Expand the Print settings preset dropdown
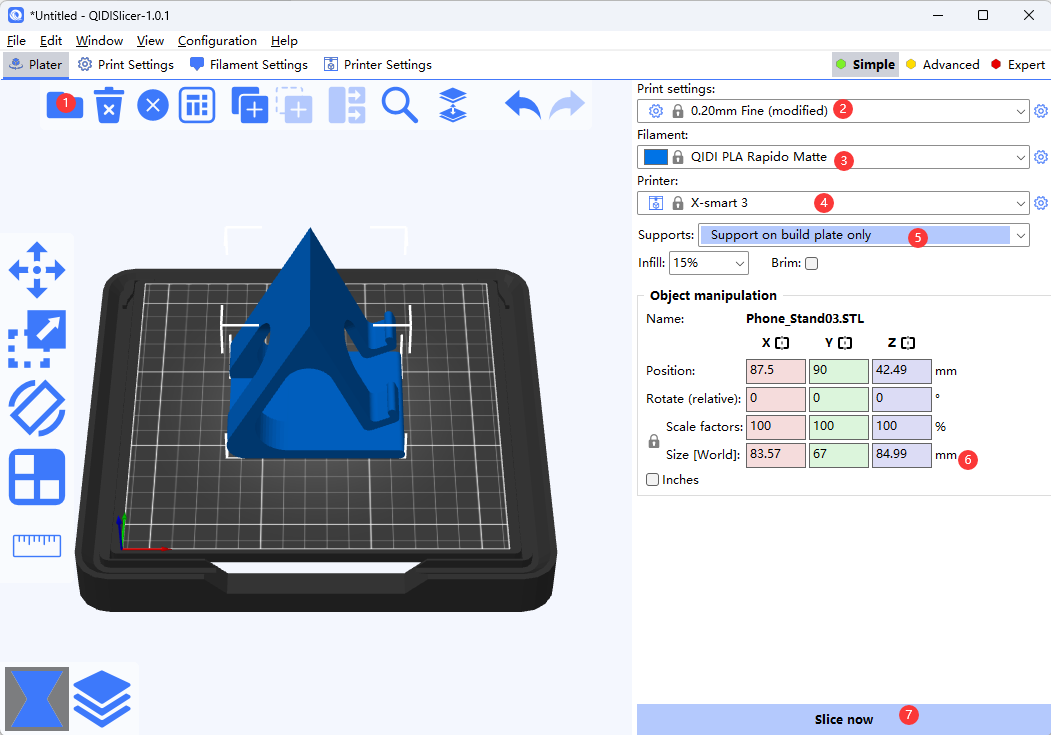Screen dimensions: 1051x735 click(1020, 111)
